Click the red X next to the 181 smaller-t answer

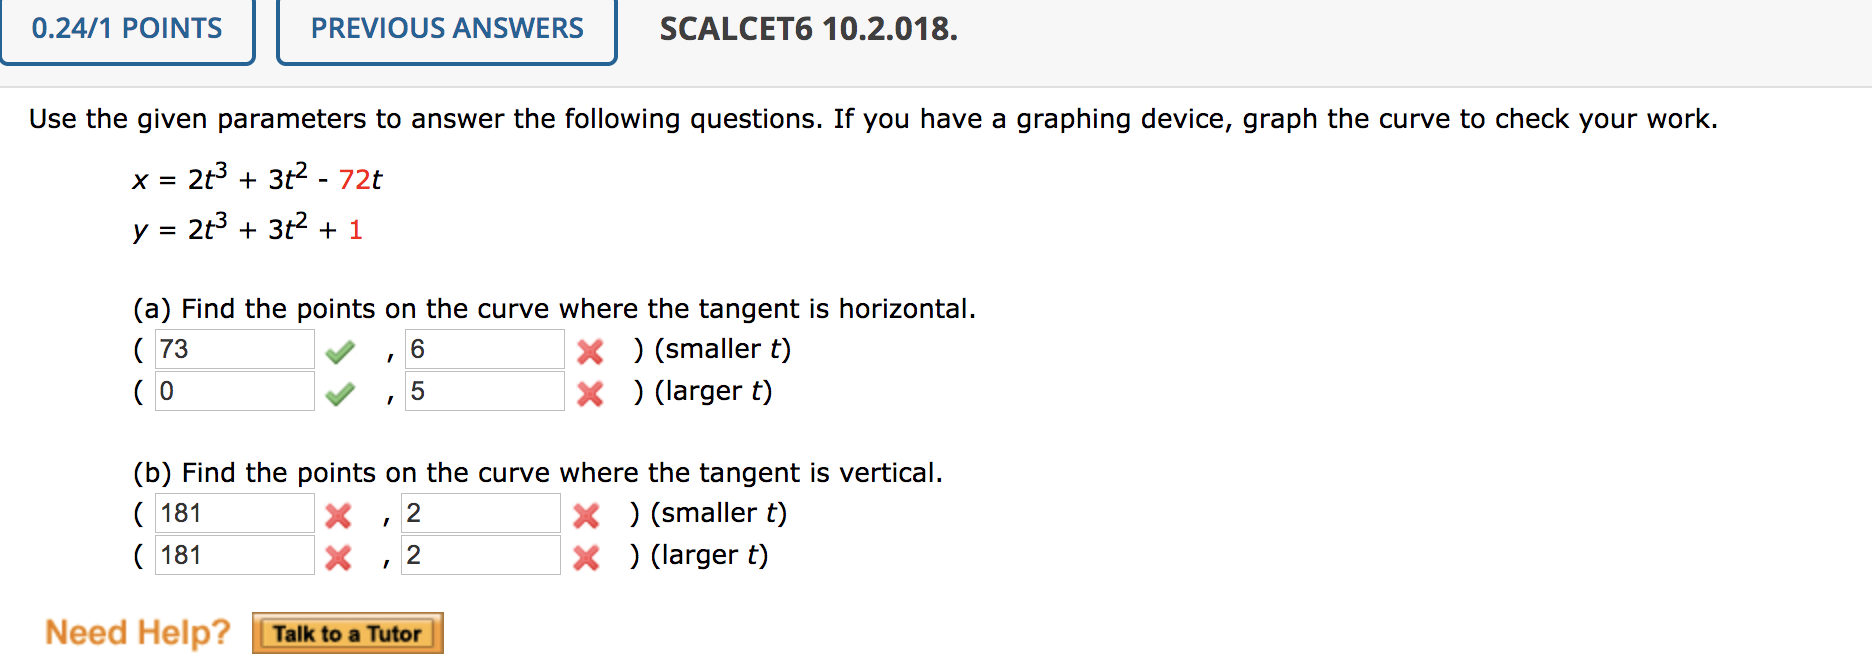[338, 514]
